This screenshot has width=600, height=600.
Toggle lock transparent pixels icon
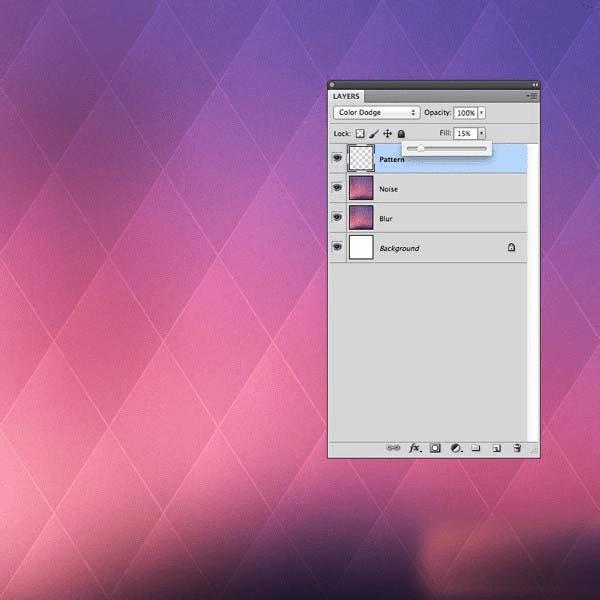point(360,134)
